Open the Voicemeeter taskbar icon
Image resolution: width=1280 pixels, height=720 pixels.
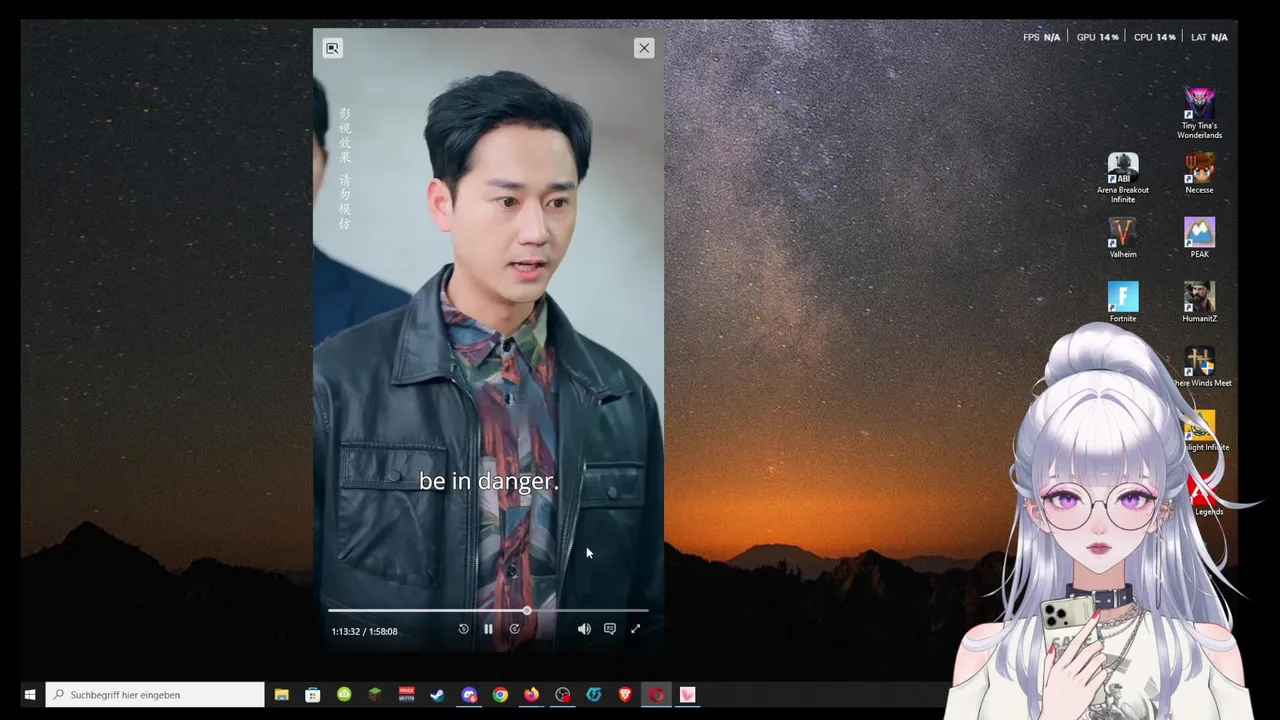(407, 695)
